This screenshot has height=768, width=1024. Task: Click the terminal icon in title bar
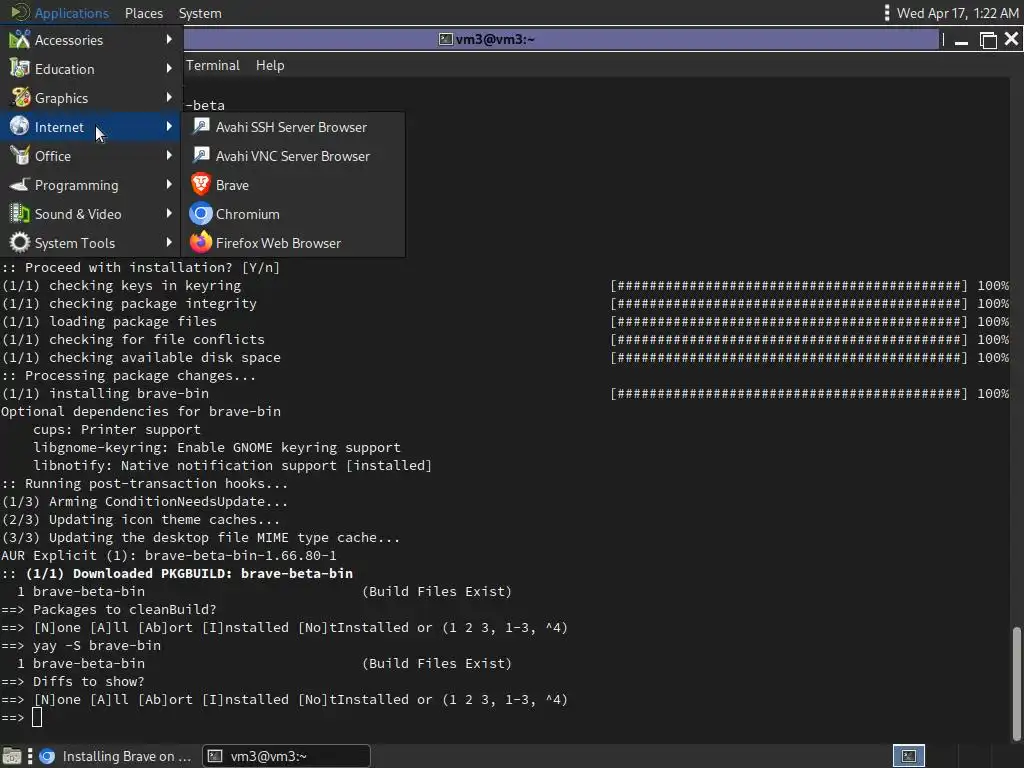click(x=445, y=39)
